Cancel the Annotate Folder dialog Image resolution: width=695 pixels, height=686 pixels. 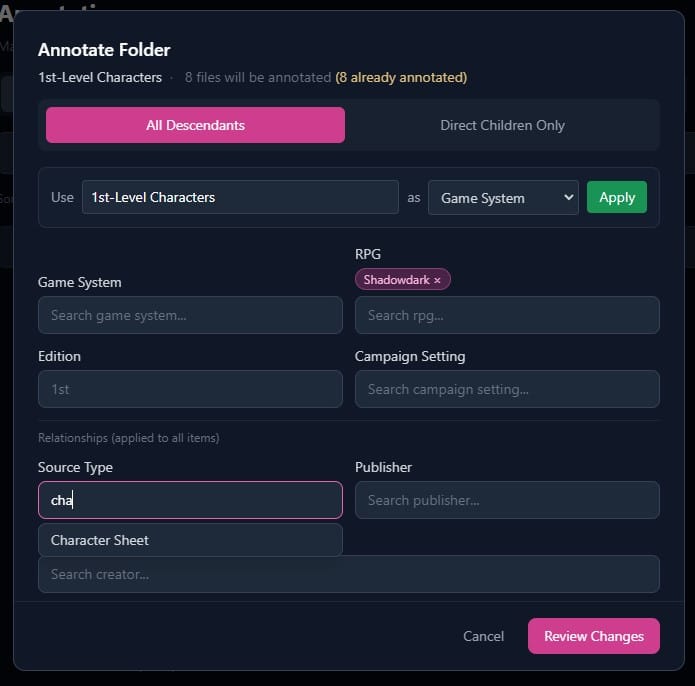(483, 636)
